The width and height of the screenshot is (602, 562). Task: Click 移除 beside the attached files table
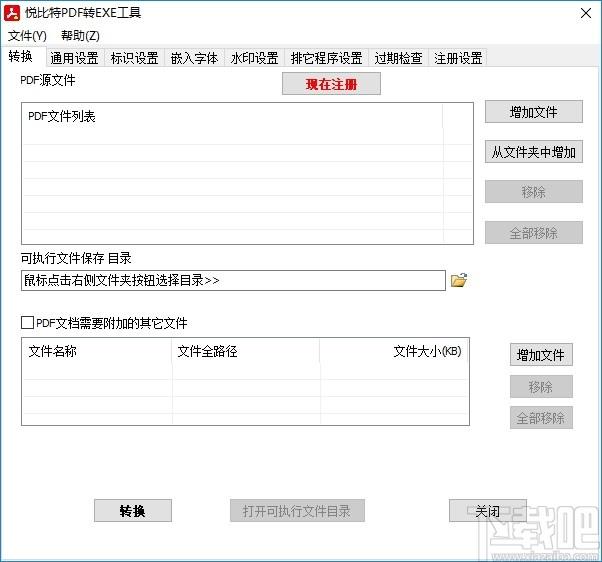pos(541,387)
